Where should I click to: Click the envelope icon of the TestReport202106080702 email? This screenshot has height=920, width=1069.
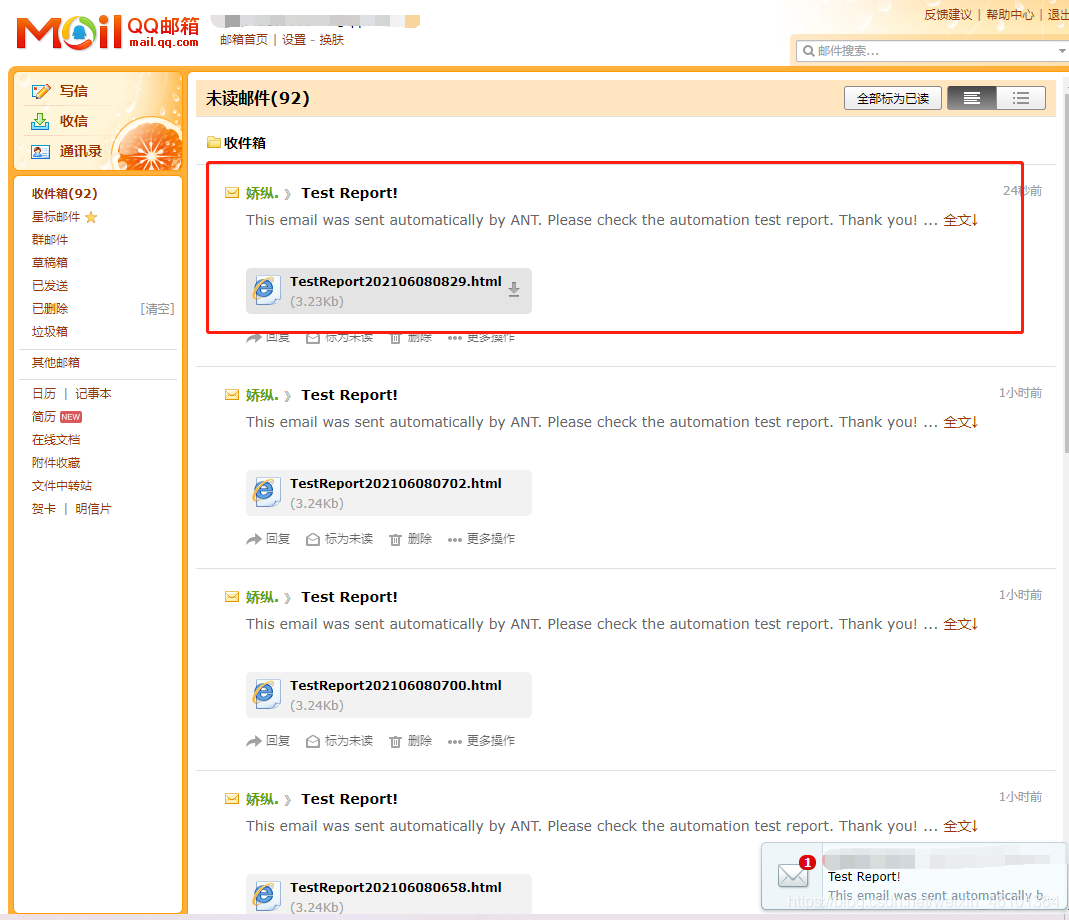pos(232,395)
